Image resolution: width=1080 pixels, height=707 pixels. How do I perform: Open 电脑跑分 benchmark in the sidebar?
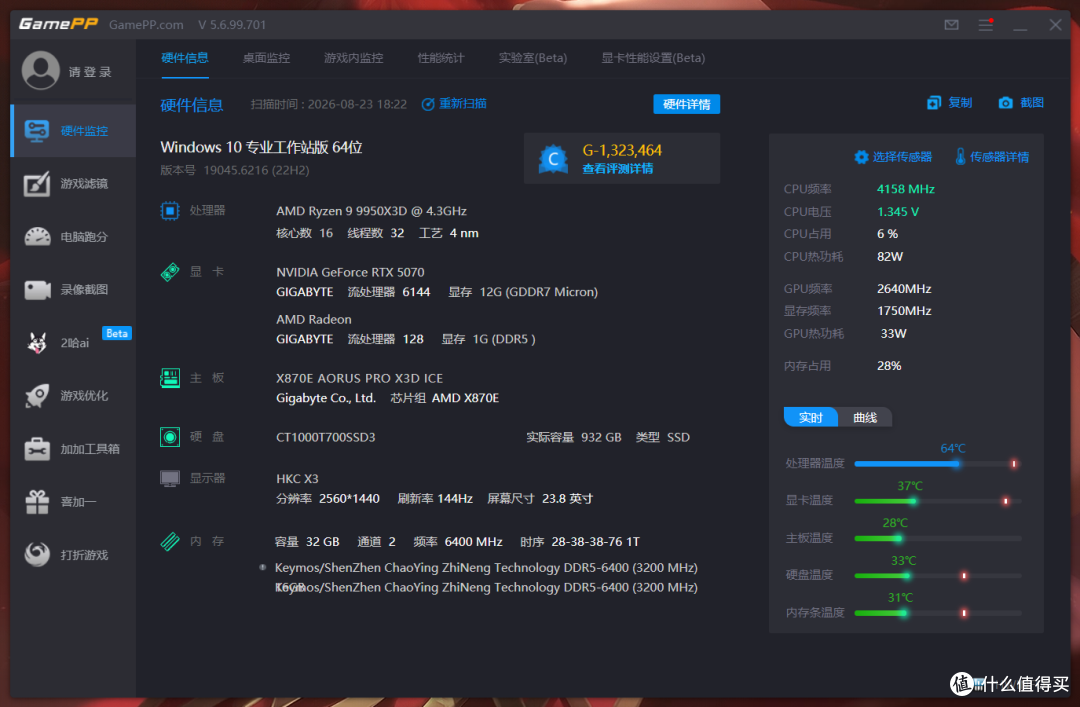pyautogui.click(x=73, y=237)
